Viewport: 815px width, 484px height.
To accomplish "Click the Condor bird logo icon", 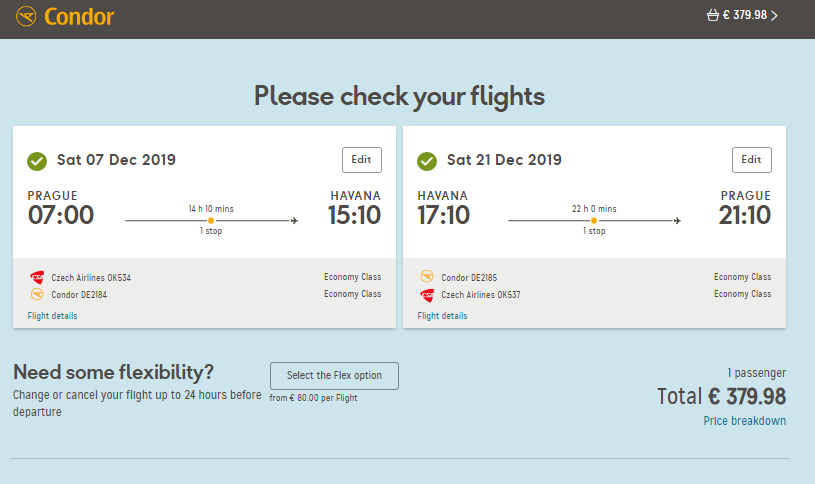I will coord(26,16).
